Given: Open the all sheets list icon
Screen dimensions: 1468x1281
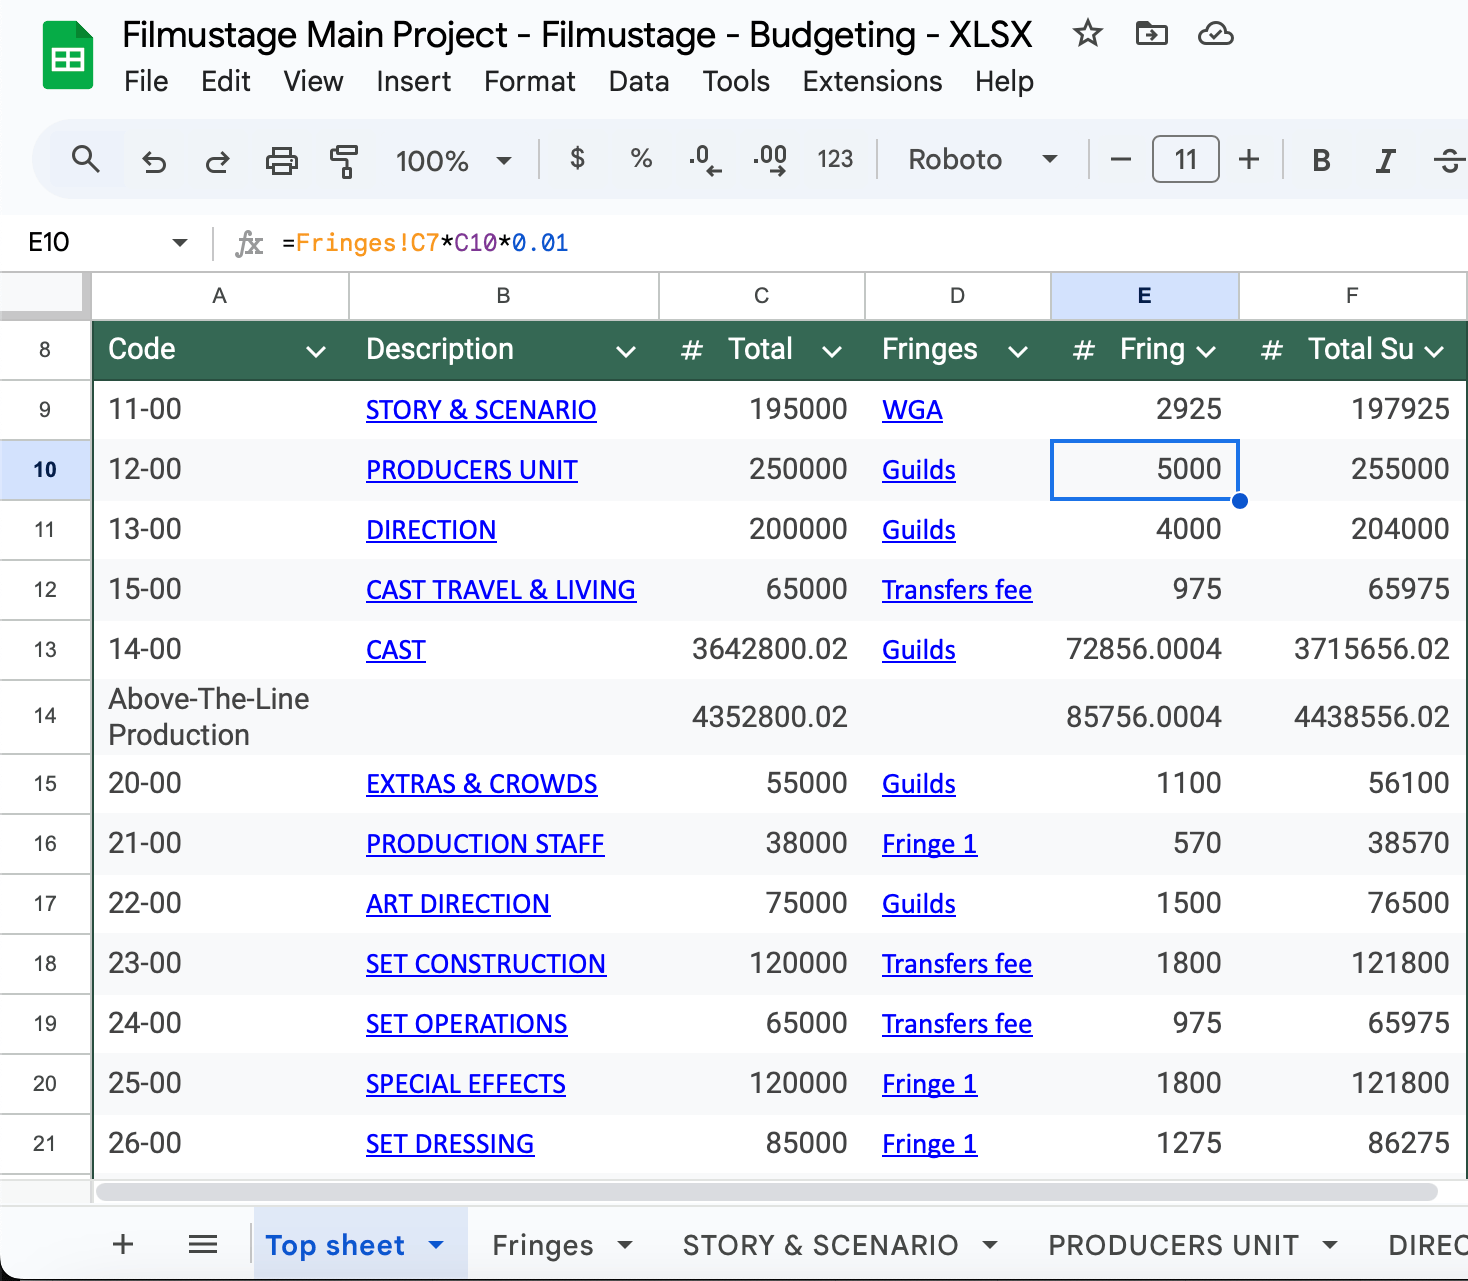Looking at the screenshot, I should tap(203, 1244).
